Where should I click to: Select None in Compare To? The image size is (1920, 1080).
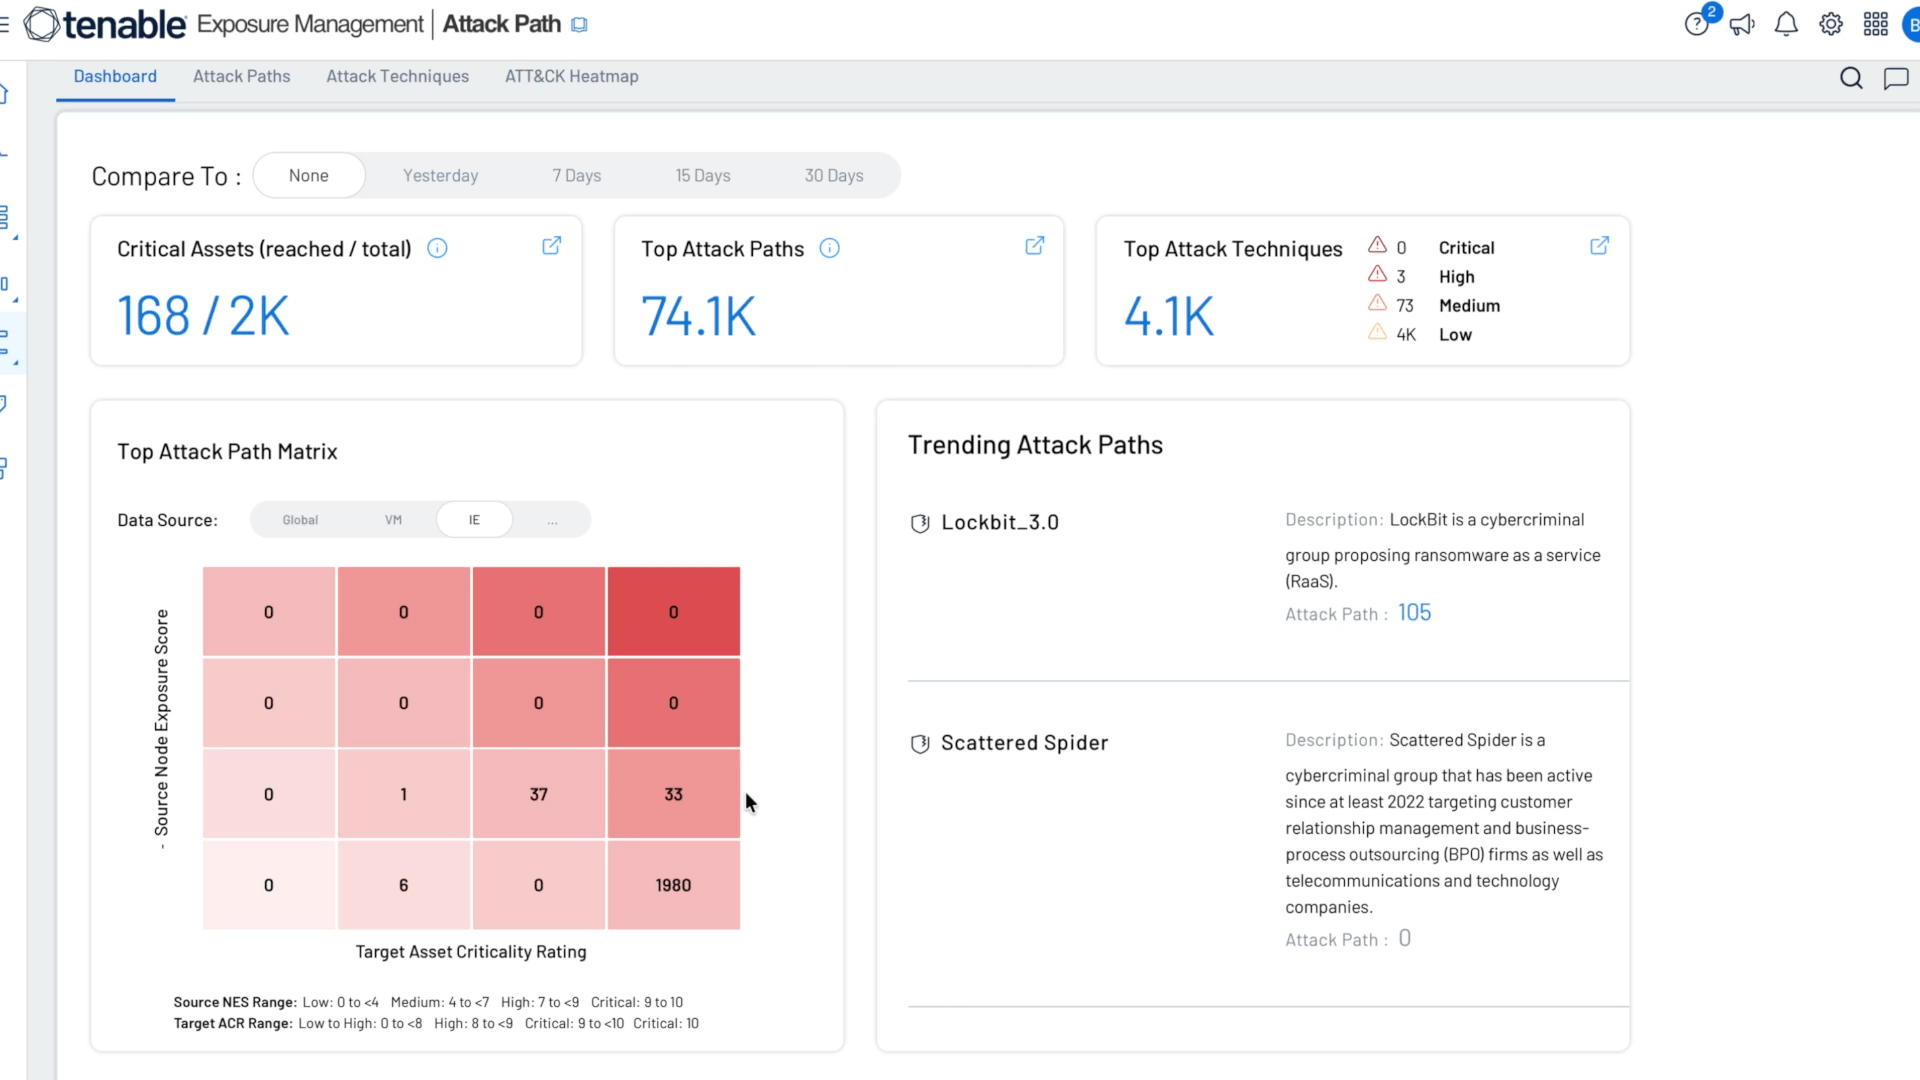[x=309, y=176]
